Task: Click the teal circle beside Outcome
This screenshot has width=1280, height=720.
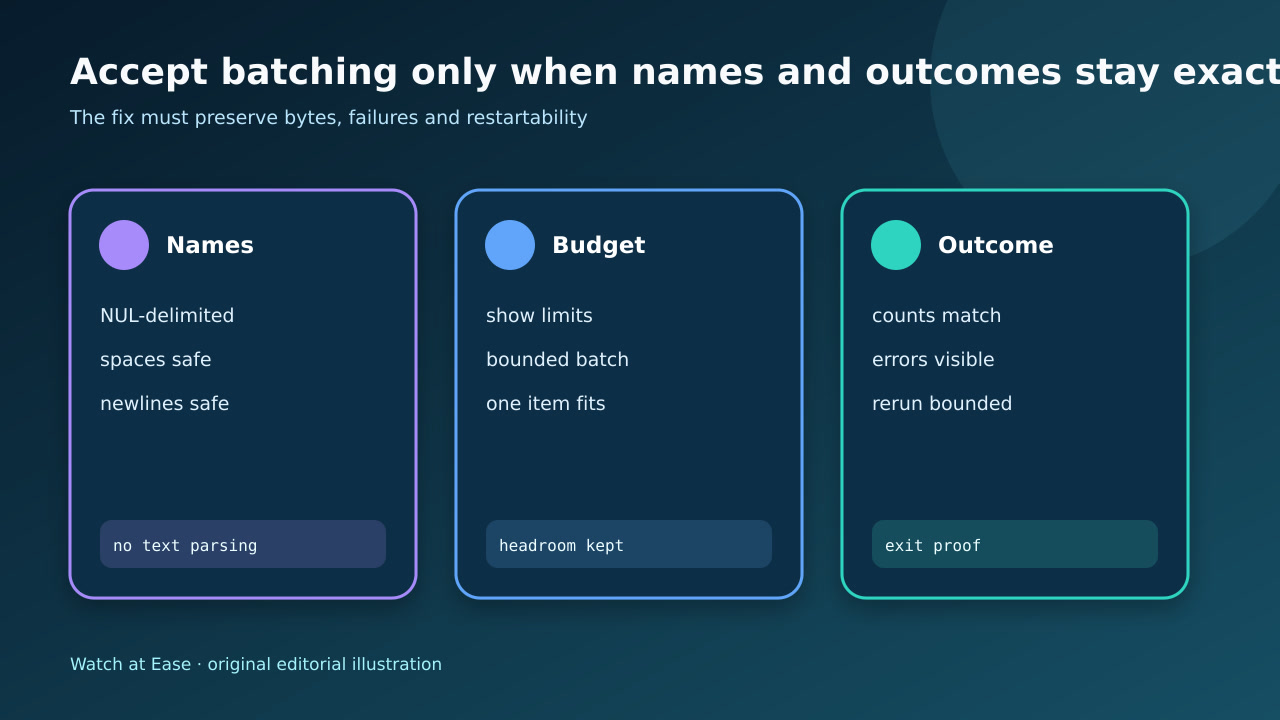Action: [896, 245]
